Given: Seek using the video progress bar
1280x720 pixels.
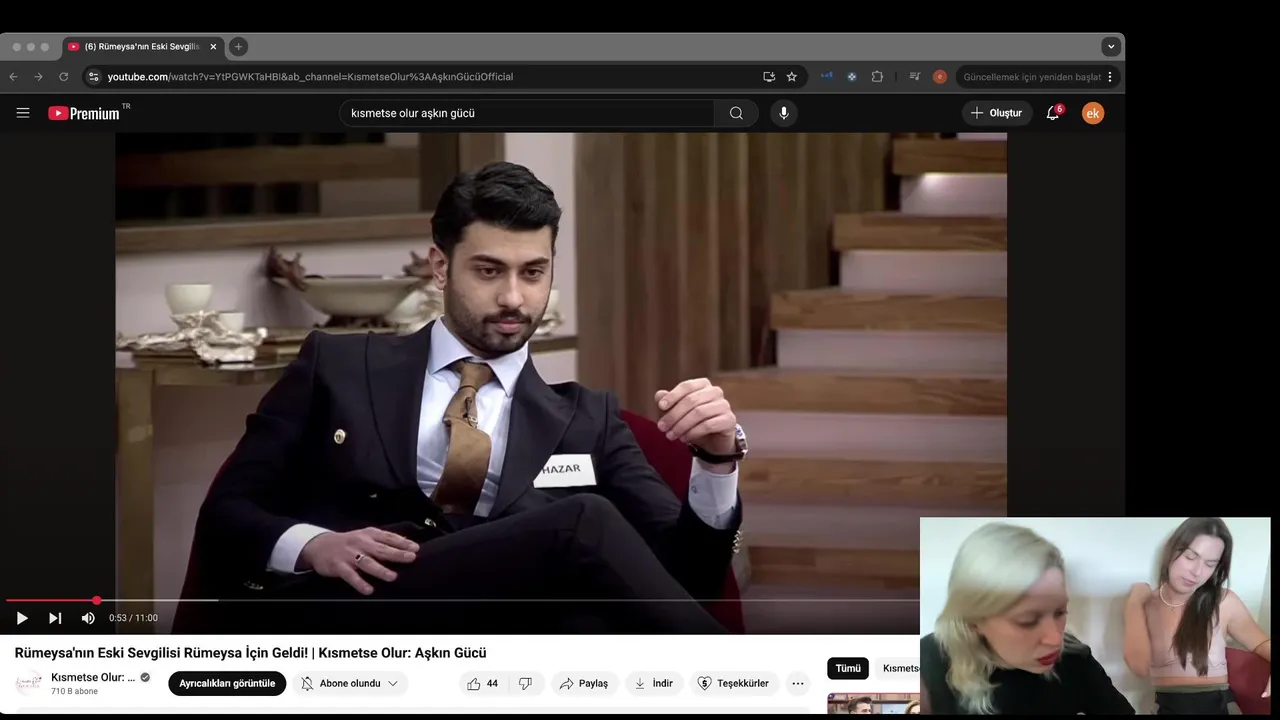Looking at the screenshot, I should [x=462, y=601].
